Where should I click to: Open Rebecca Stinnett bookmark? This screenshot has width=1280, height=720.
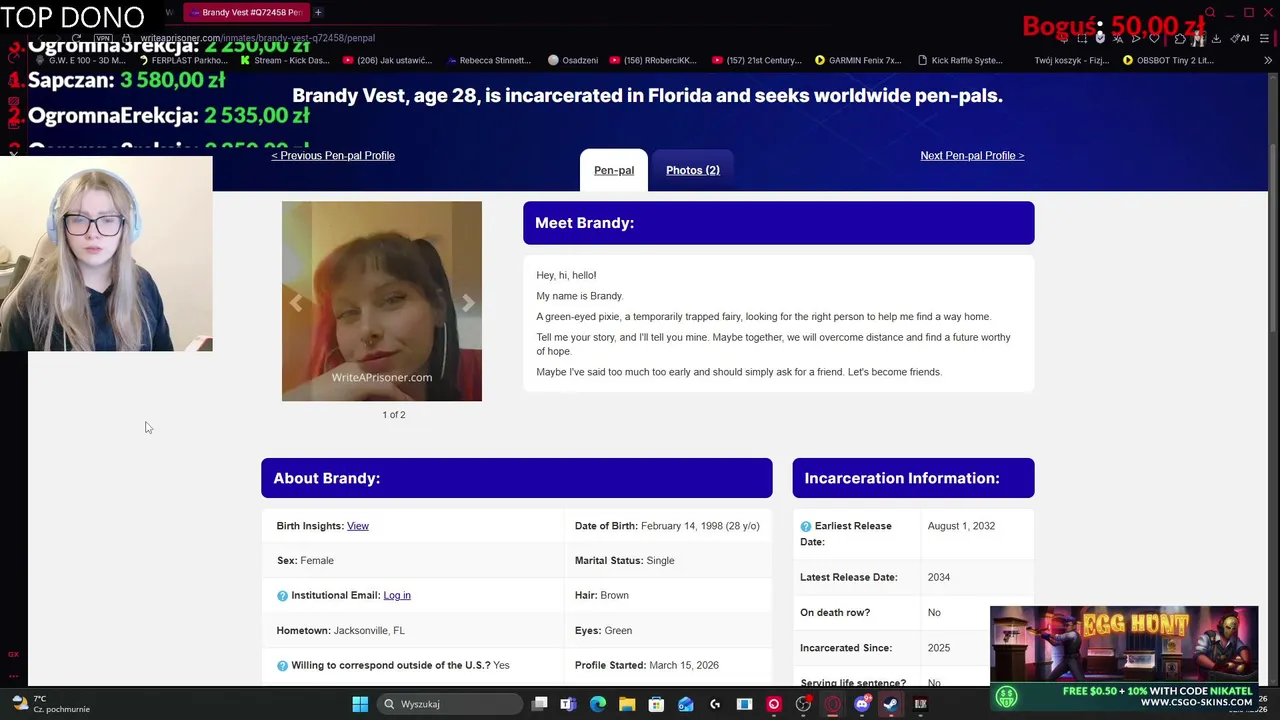pyautogui.click(x=488, y=60)
